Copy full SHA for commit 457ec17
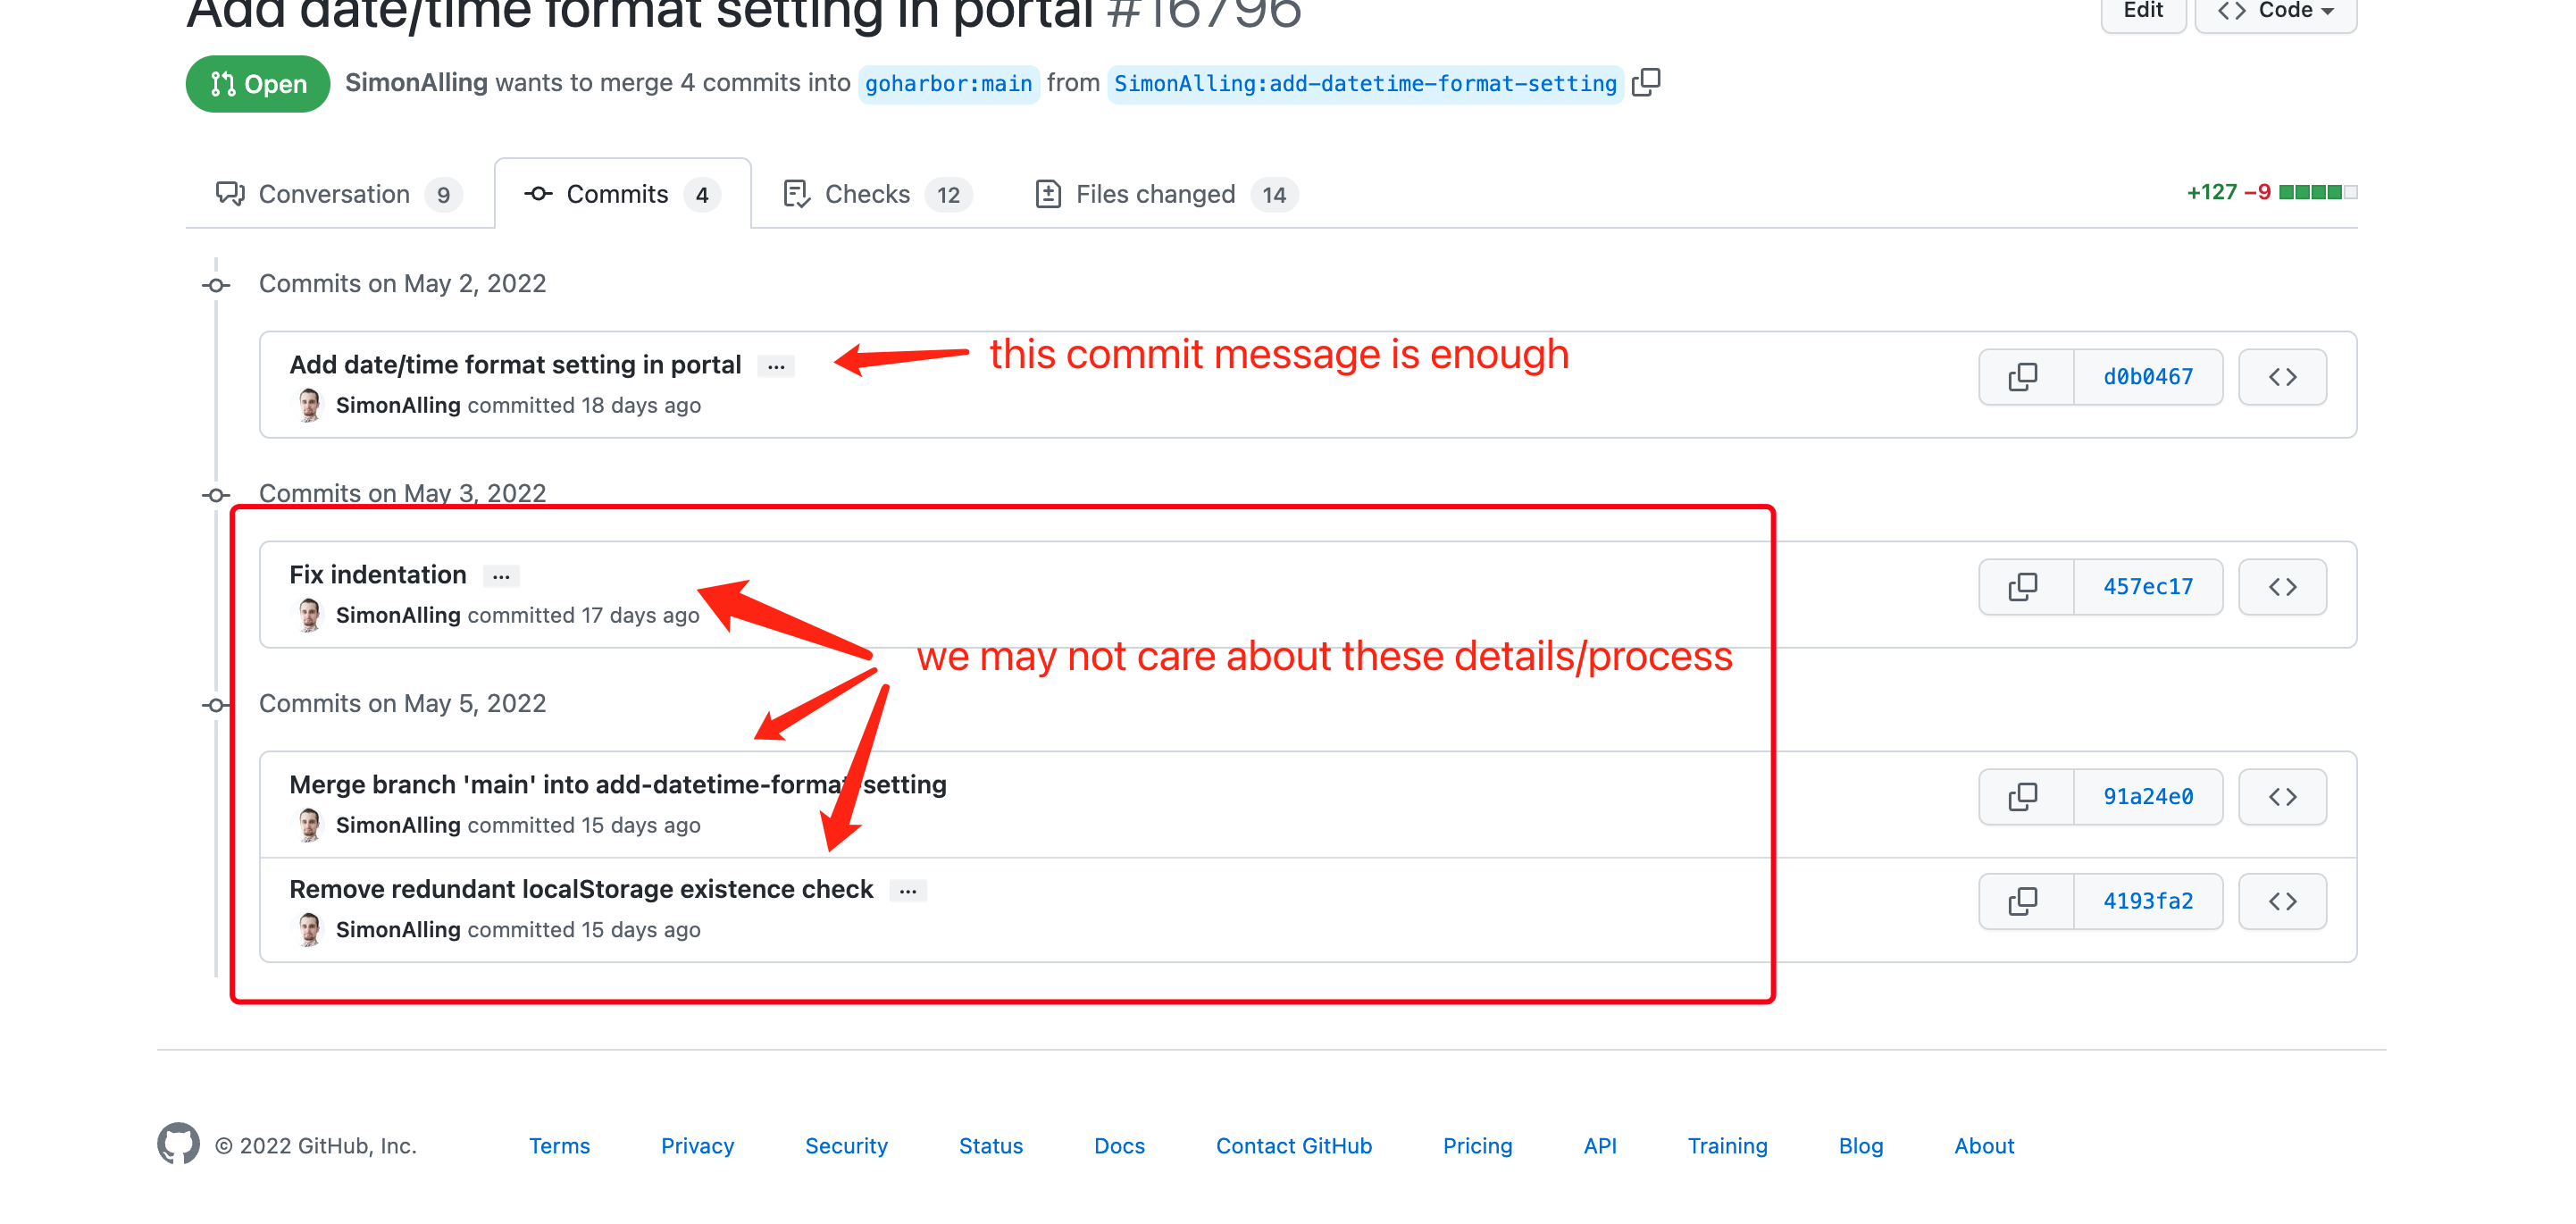 (x=2024, y=587)
